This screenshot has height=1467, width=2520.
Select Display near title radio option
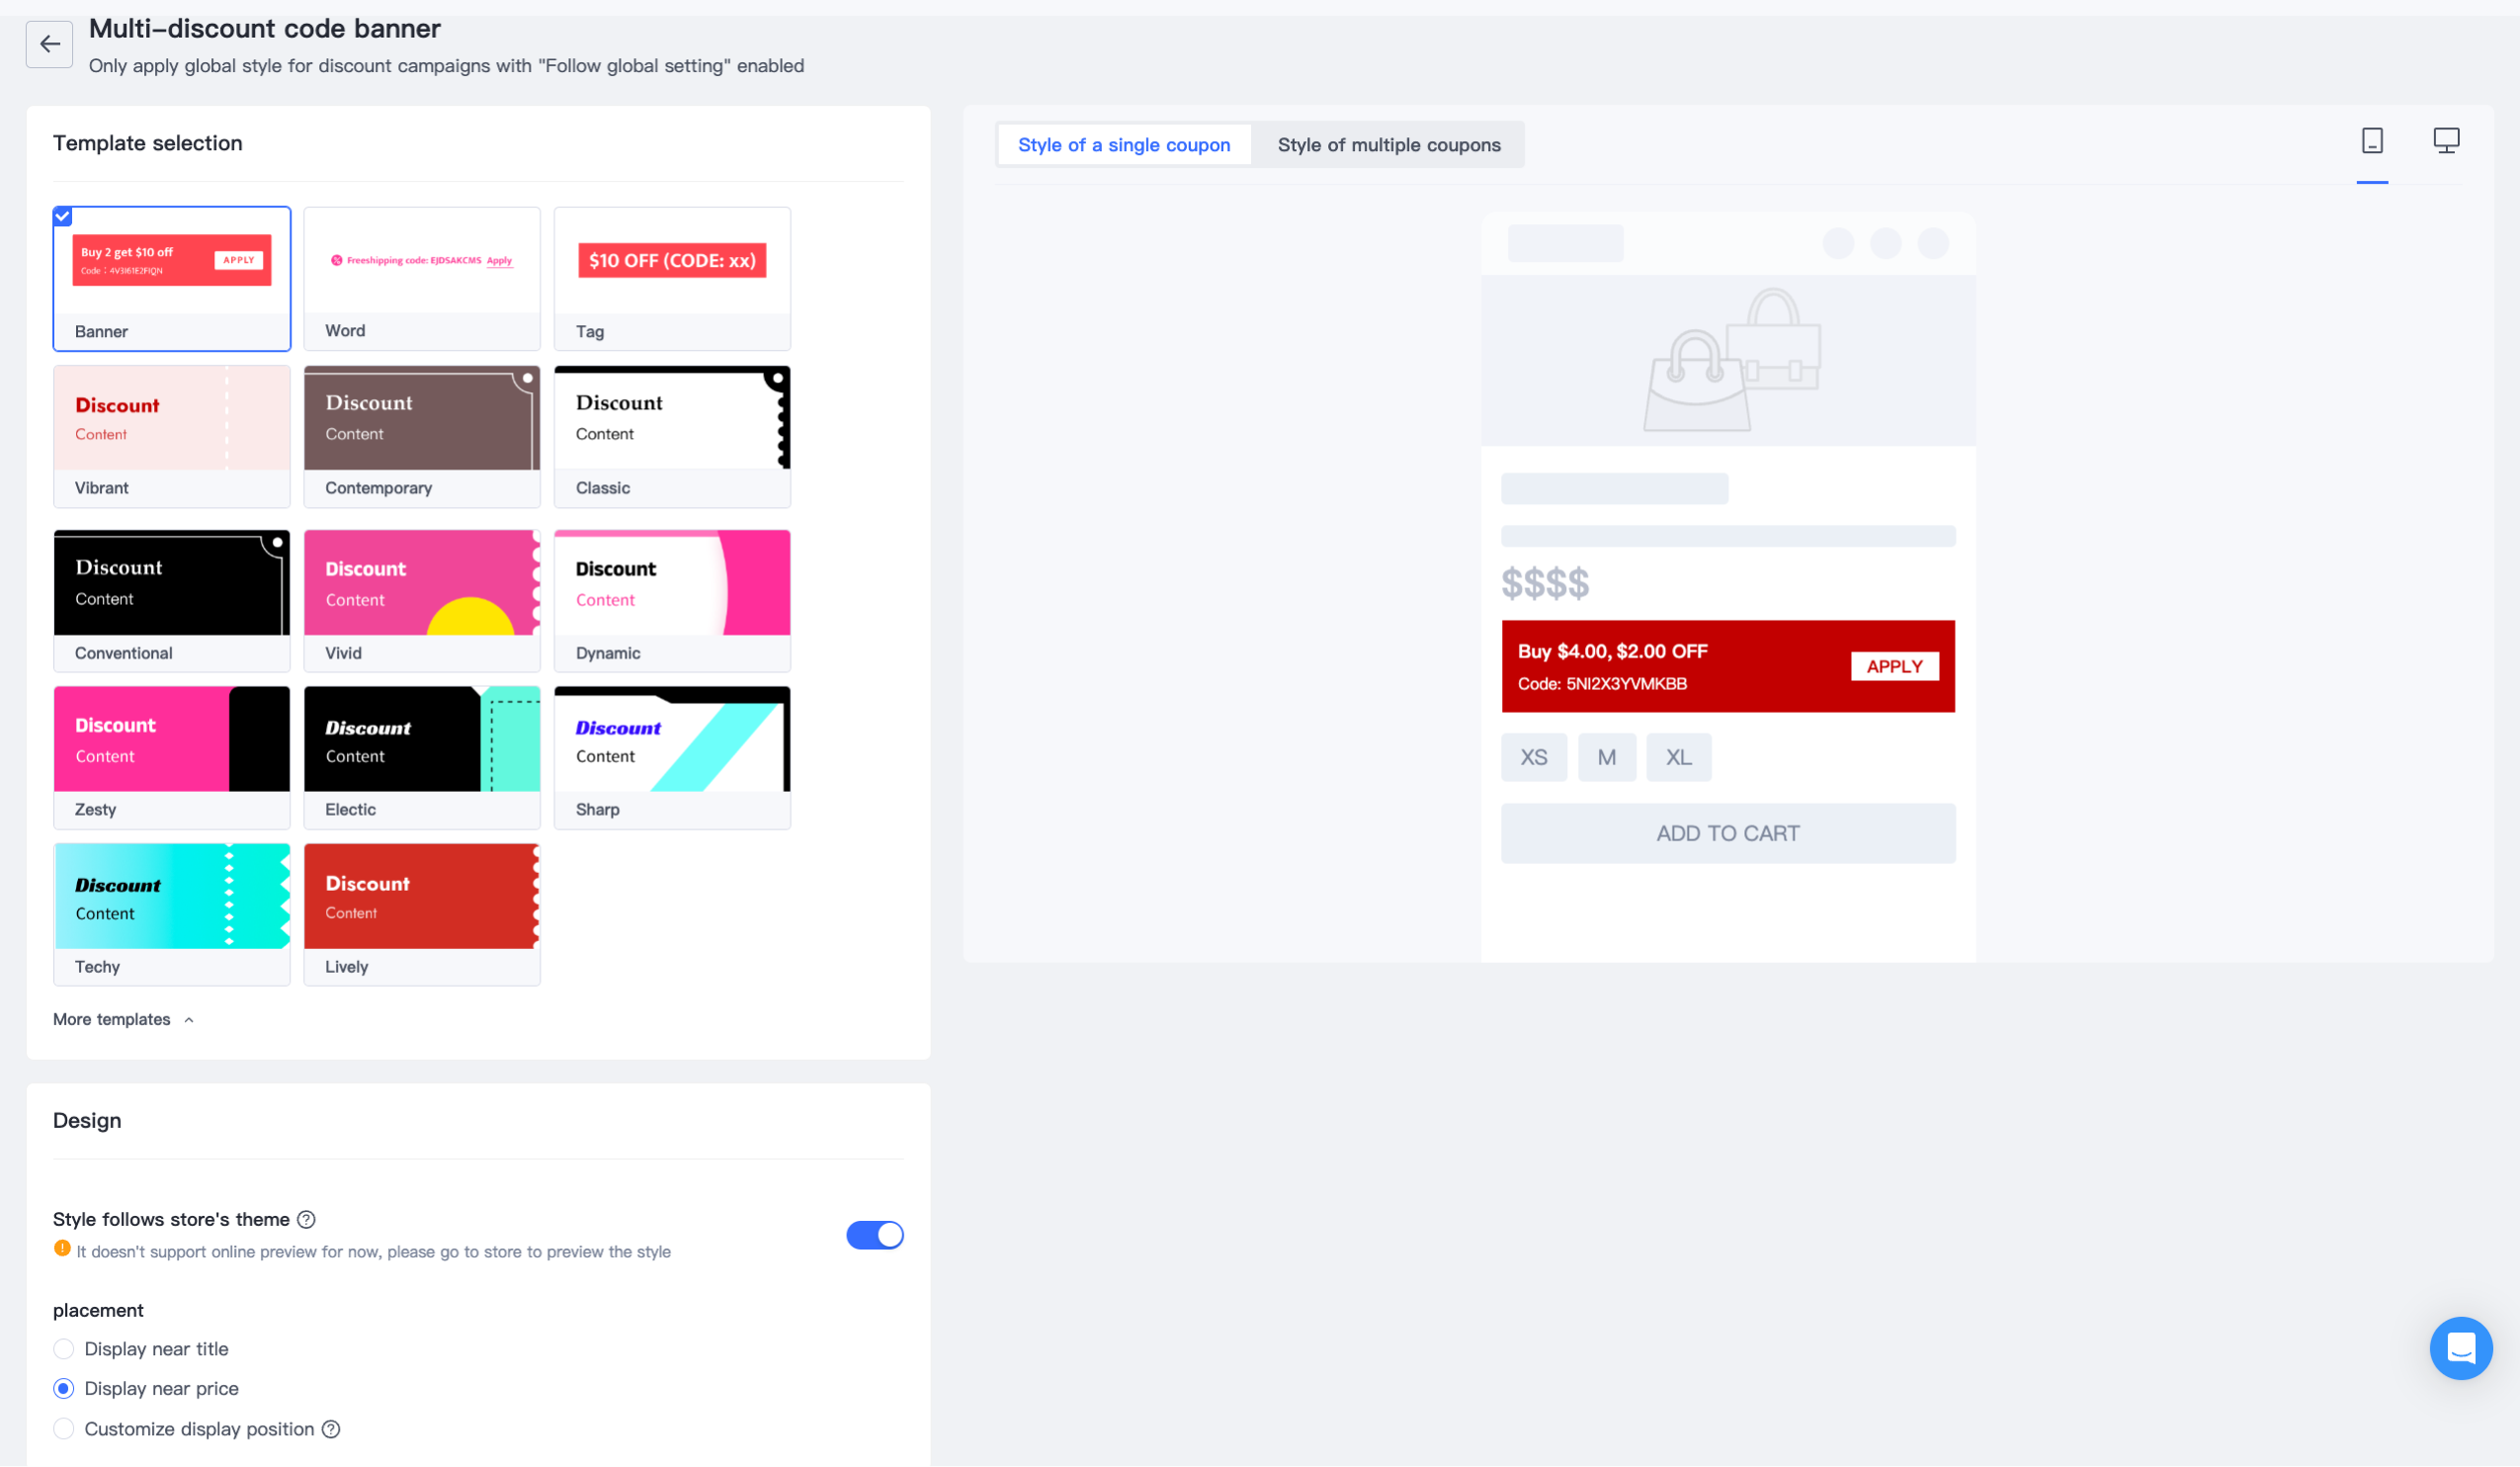point(64,1349)
